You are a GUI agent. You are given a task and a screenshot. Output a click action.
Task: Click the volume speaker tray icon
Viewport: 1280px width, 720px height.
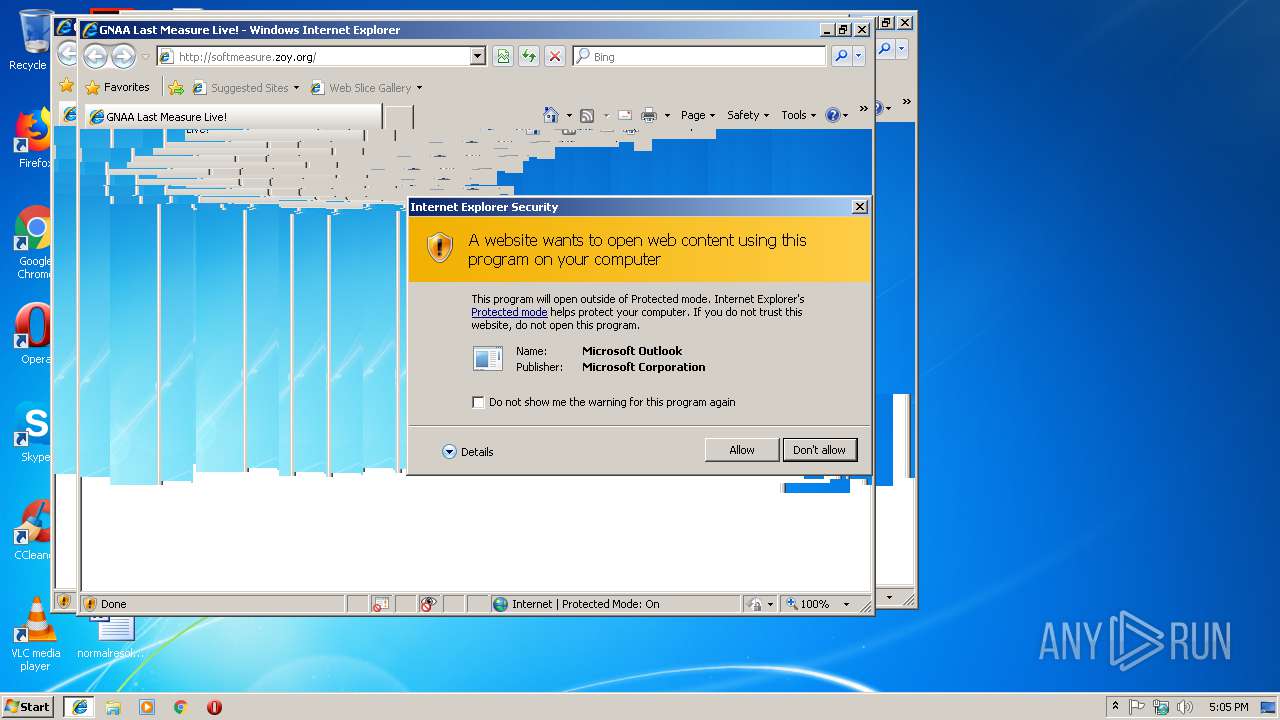[1185, 706]
